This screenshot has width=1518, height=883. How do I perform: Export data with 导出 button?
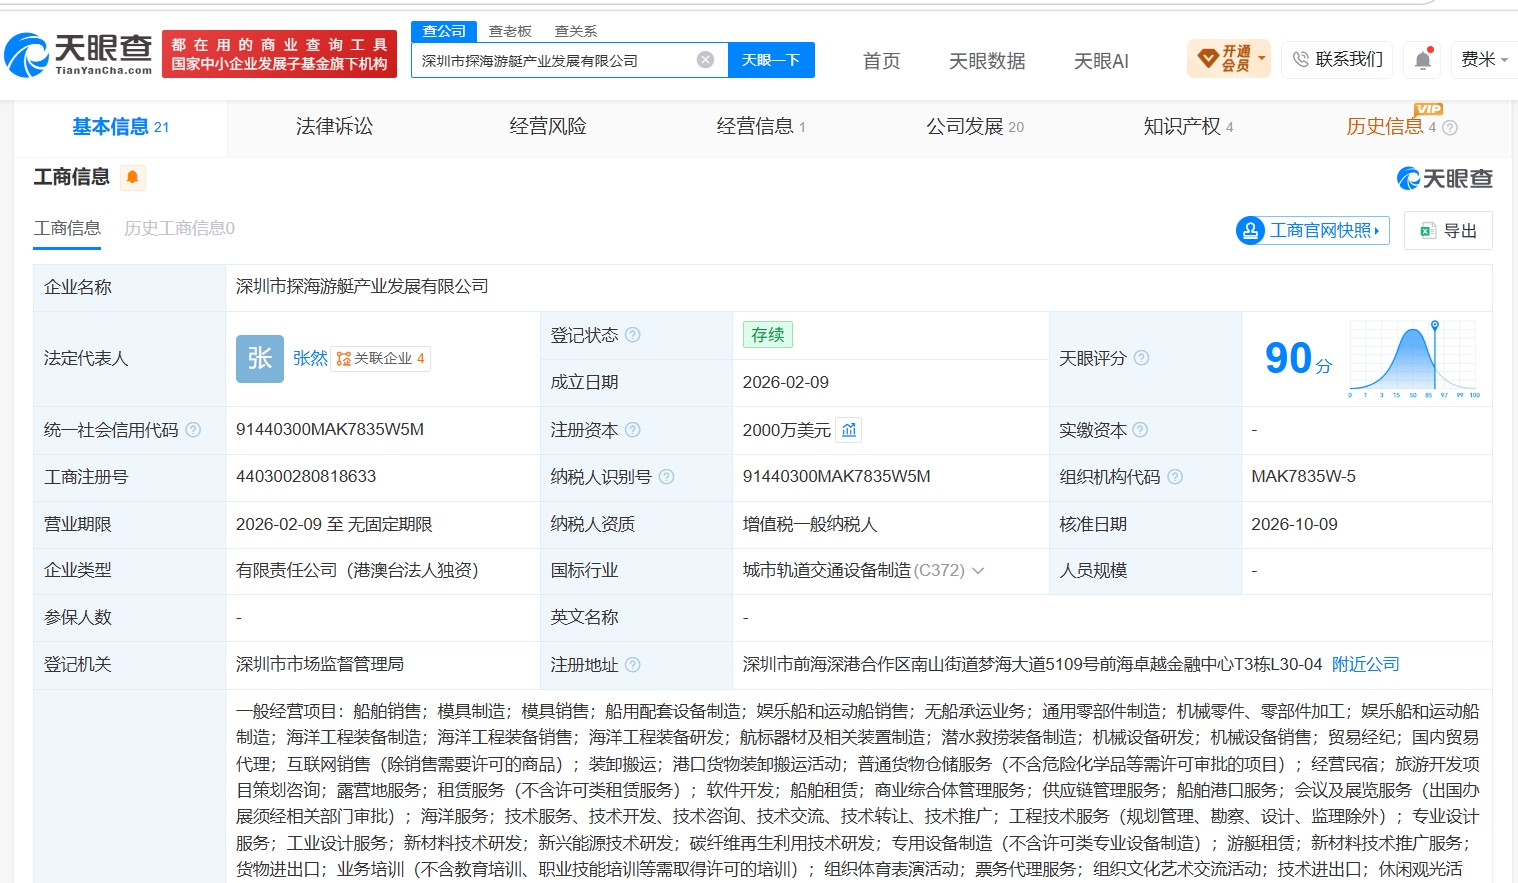click(x=1448, y=231)
